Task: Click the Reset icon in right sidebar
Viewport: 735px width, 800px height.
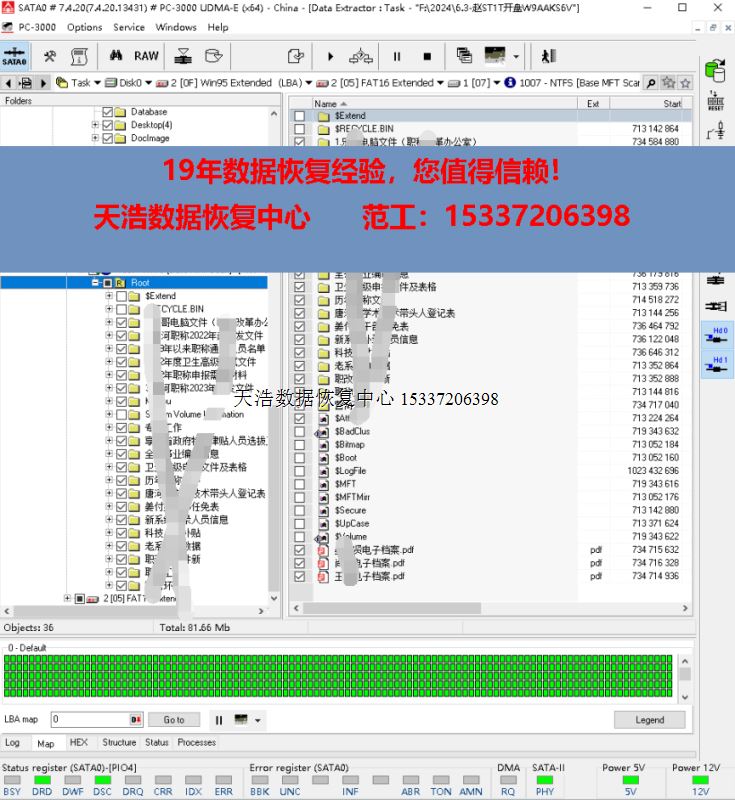Action: (715, 100)
